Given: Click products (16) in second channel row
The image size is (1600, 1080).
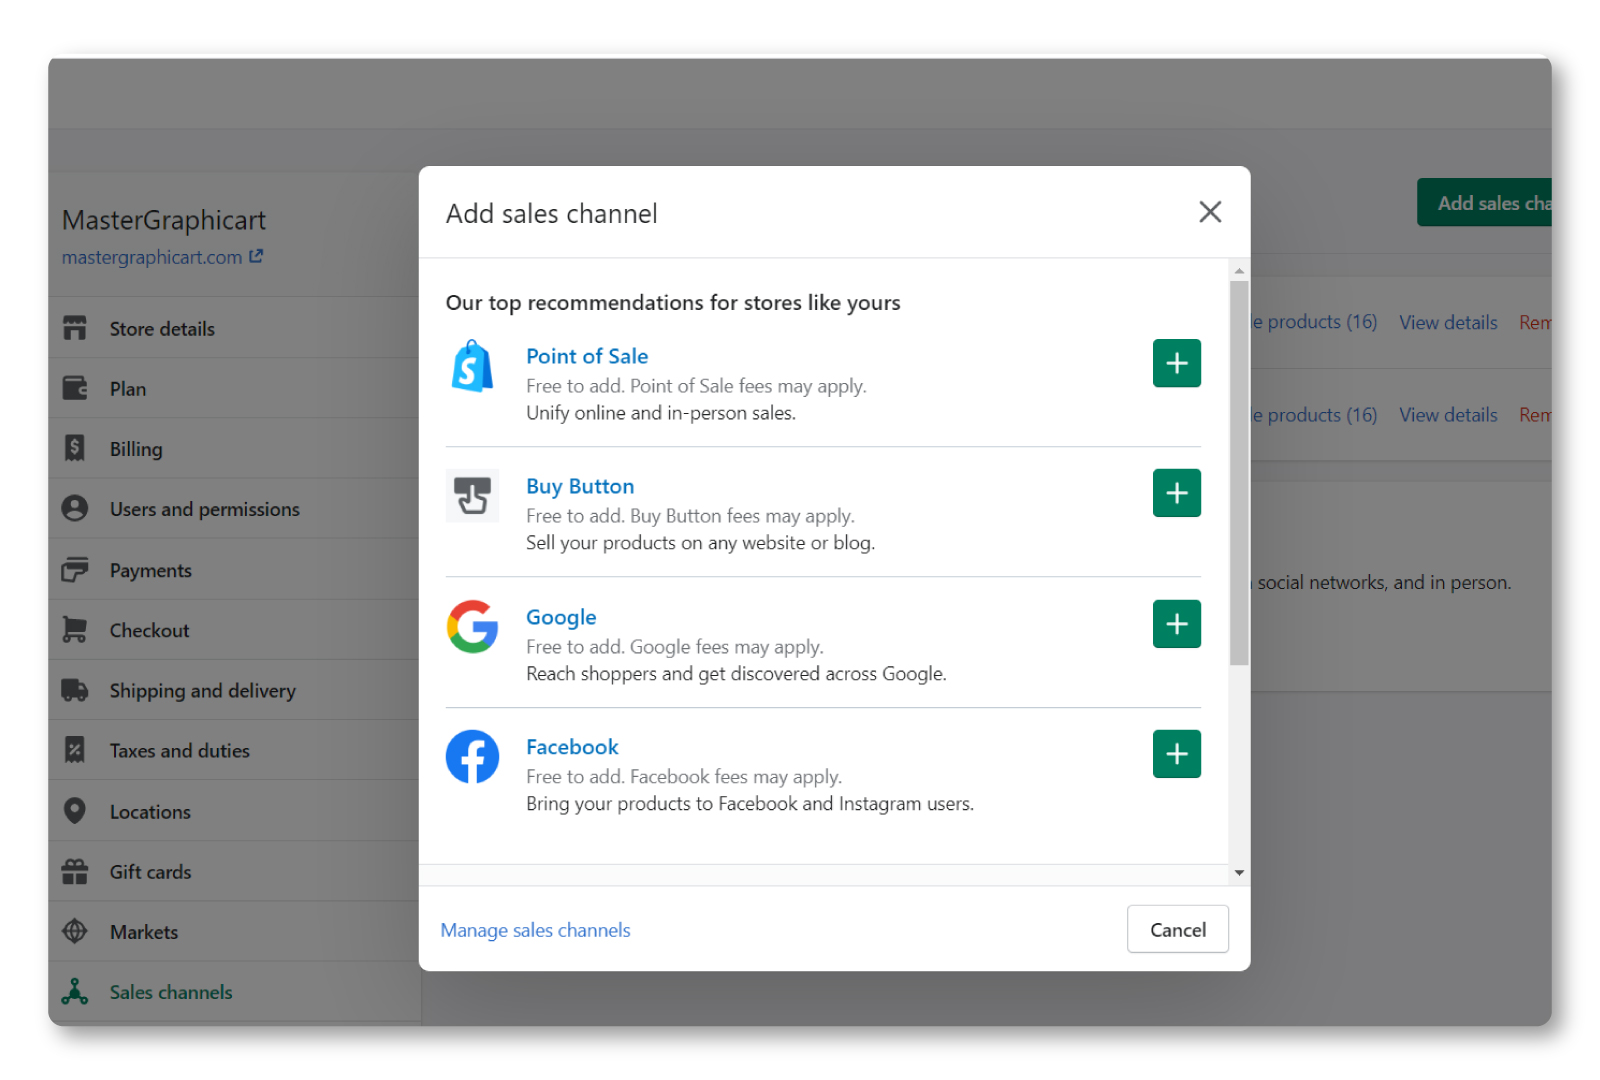Looking at the screenshot, I should [1314, 414].
